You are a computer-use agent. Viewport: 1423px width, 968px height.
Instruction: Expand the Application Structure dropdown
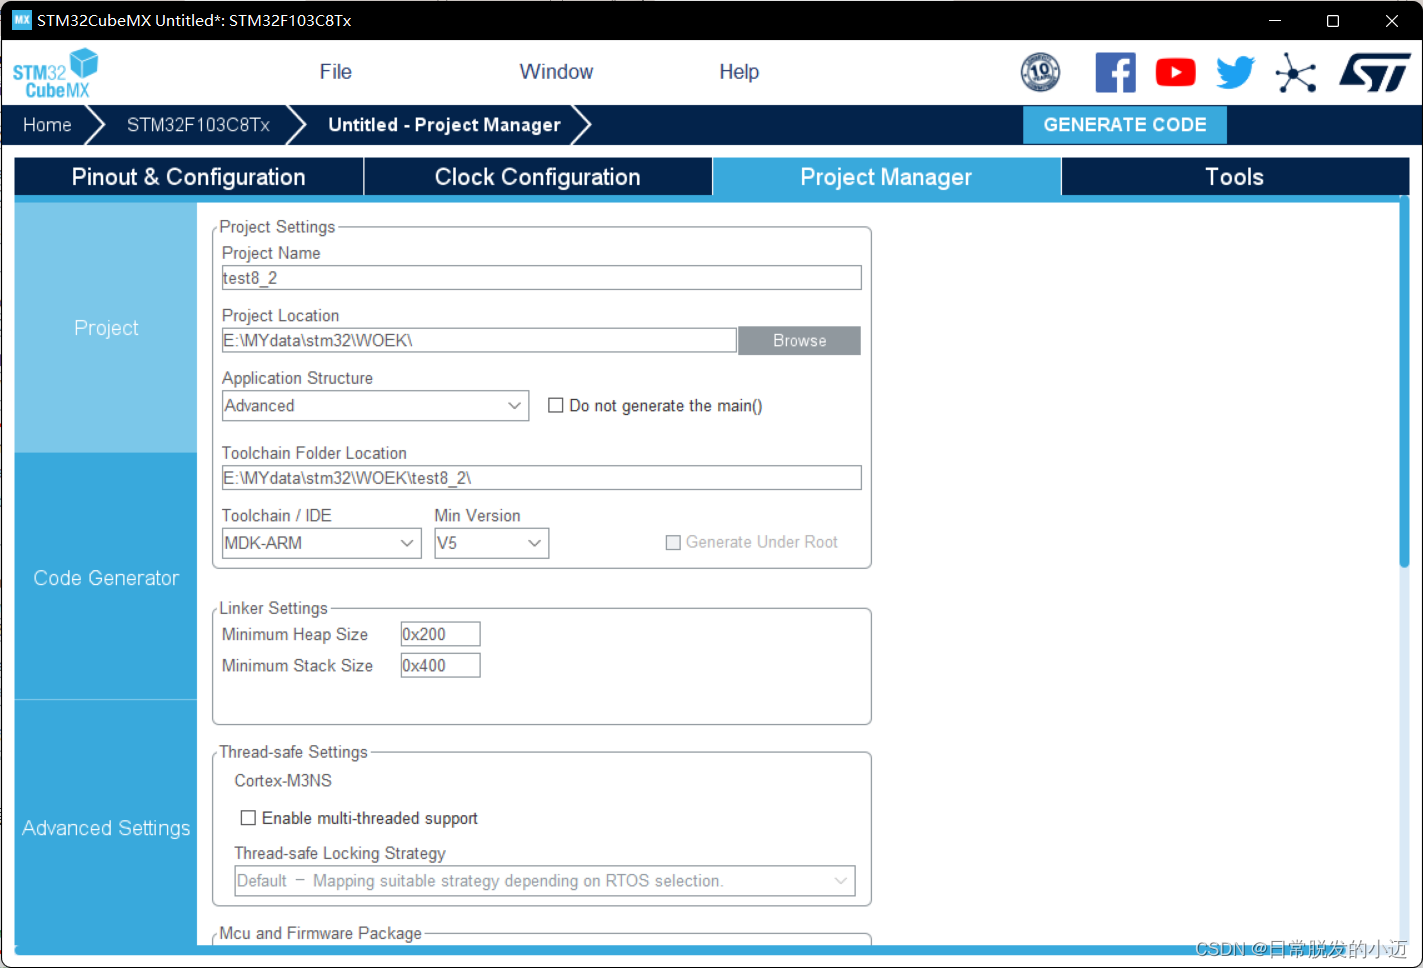coord(375,405)
